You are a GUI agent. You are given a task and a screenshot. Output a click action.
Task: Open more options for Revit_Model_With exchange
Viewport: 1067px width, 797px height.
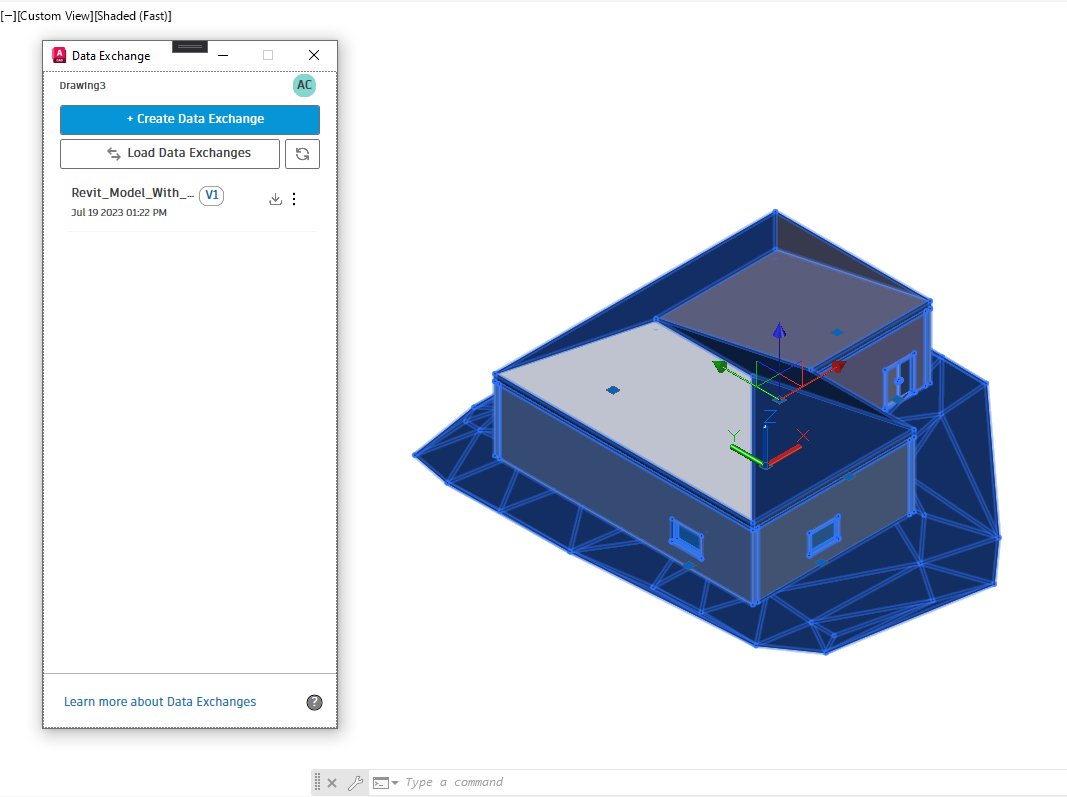point(294,199)
